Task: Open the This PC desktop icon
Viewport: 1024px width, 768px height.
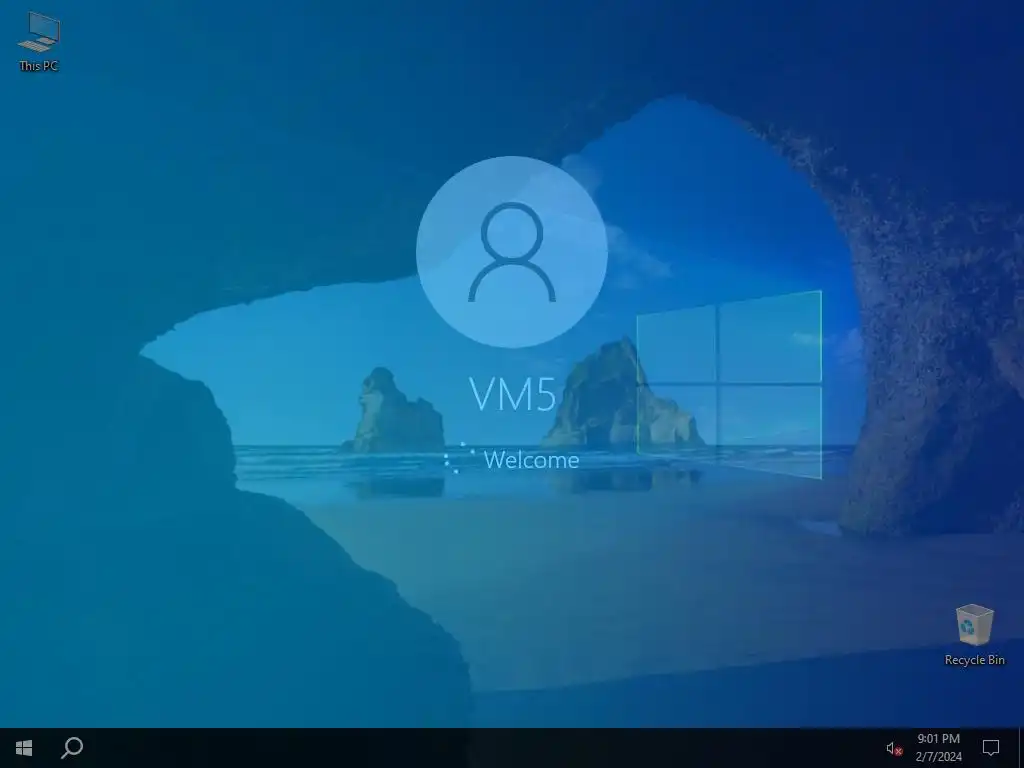Action: click(x=39, y=42)
